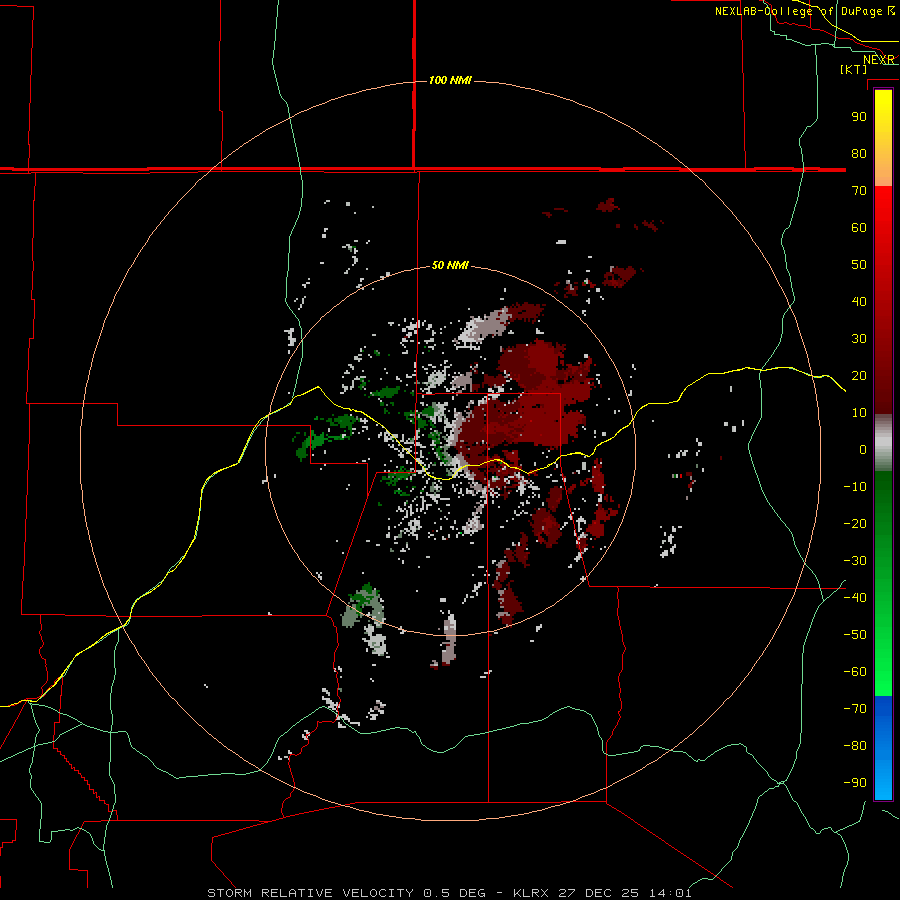The width and height of the screenshot is (900, 900).
Task: Click the STORM RELATIVE VELOCITY product title text
Action: 311,893
